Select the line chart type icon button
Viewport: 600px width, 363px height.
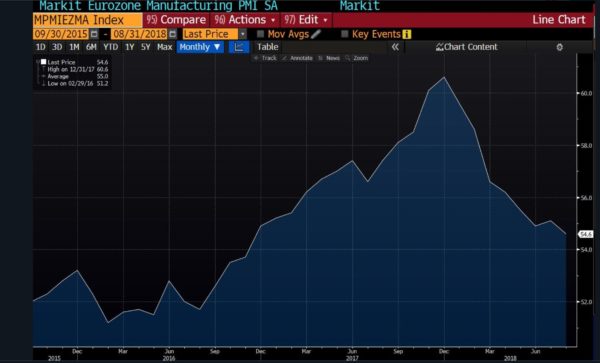coord(239,47)
